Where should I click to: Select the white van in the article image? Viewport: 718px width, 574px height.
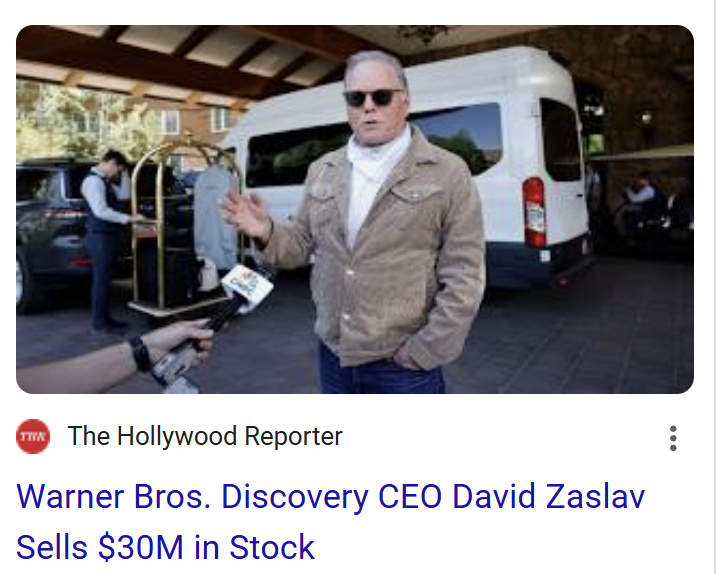[x=458, y=165]
